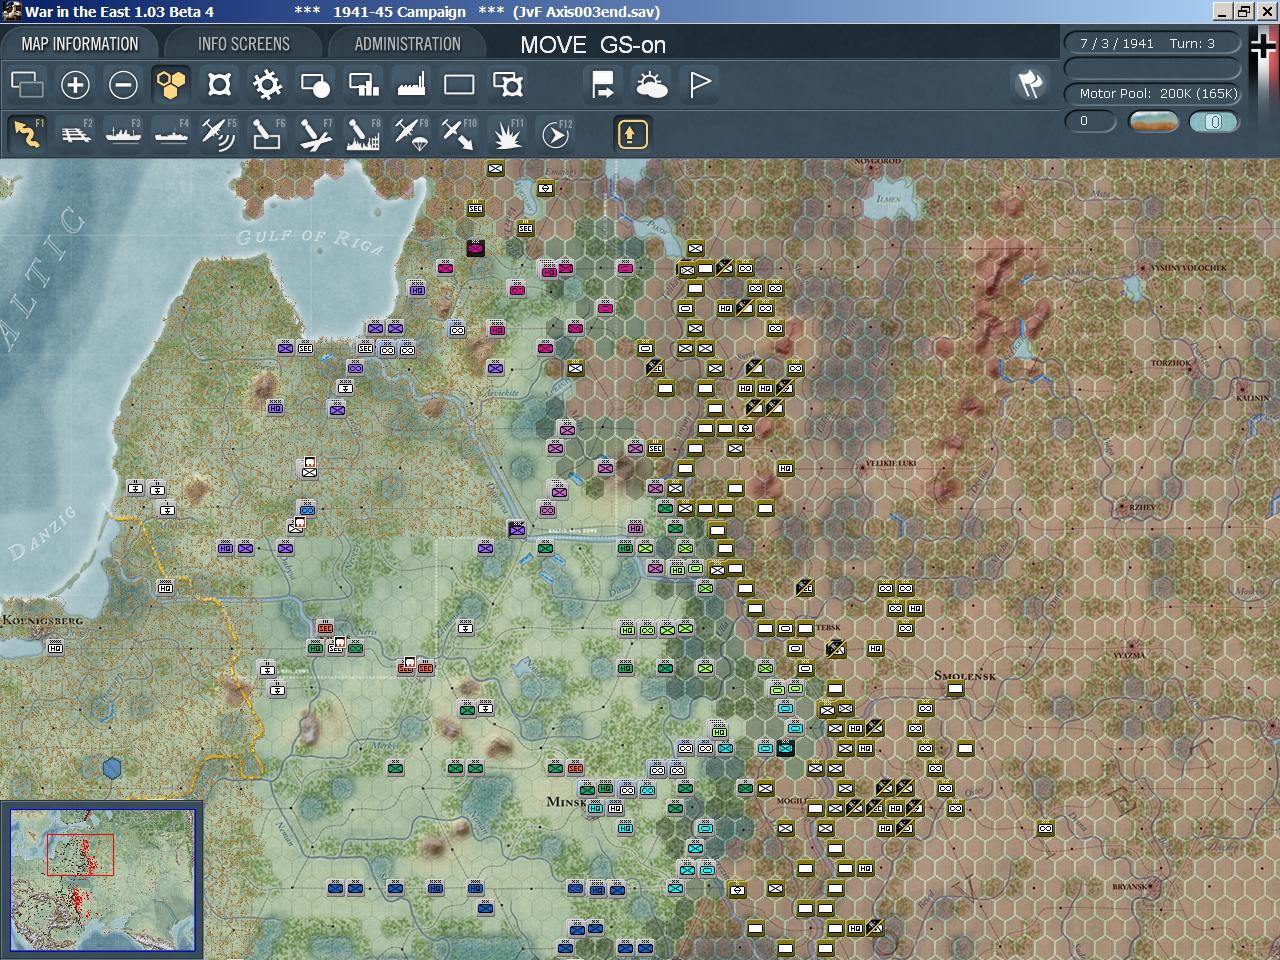The height and width of the screenshot is (960, 1280).
Task: Select F2 Rail move mode
Action: pos(76,133)
